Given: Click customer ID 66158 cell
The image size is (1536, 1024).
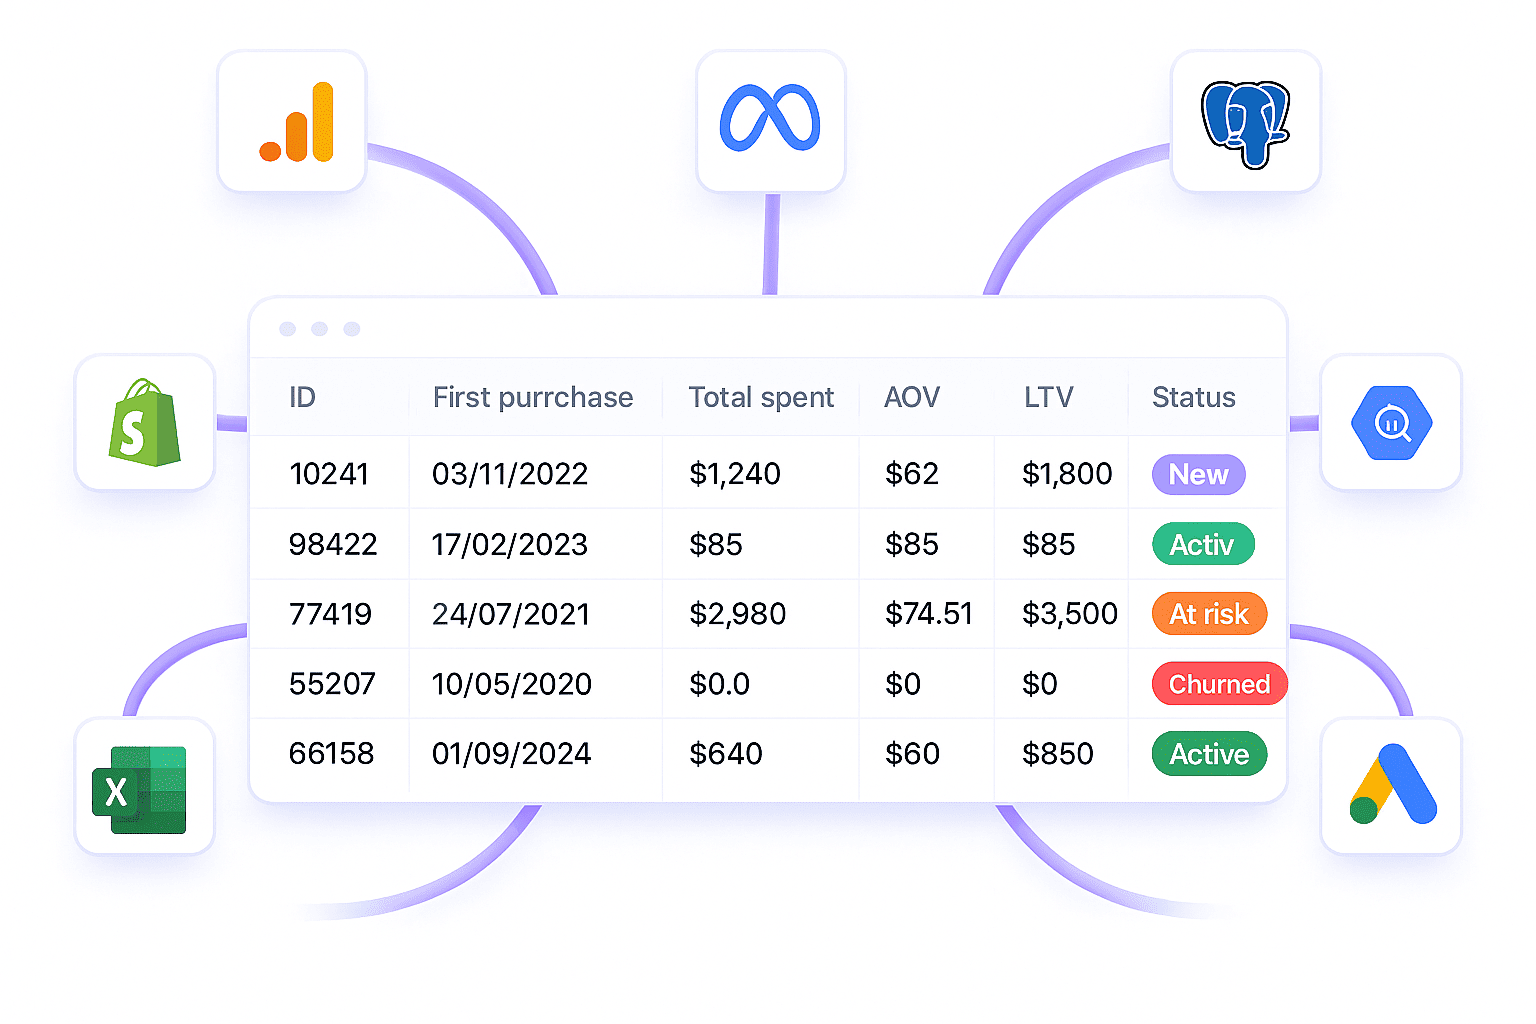Looking at the screenshot, I should pyautogui.click(x=331, y=754).
